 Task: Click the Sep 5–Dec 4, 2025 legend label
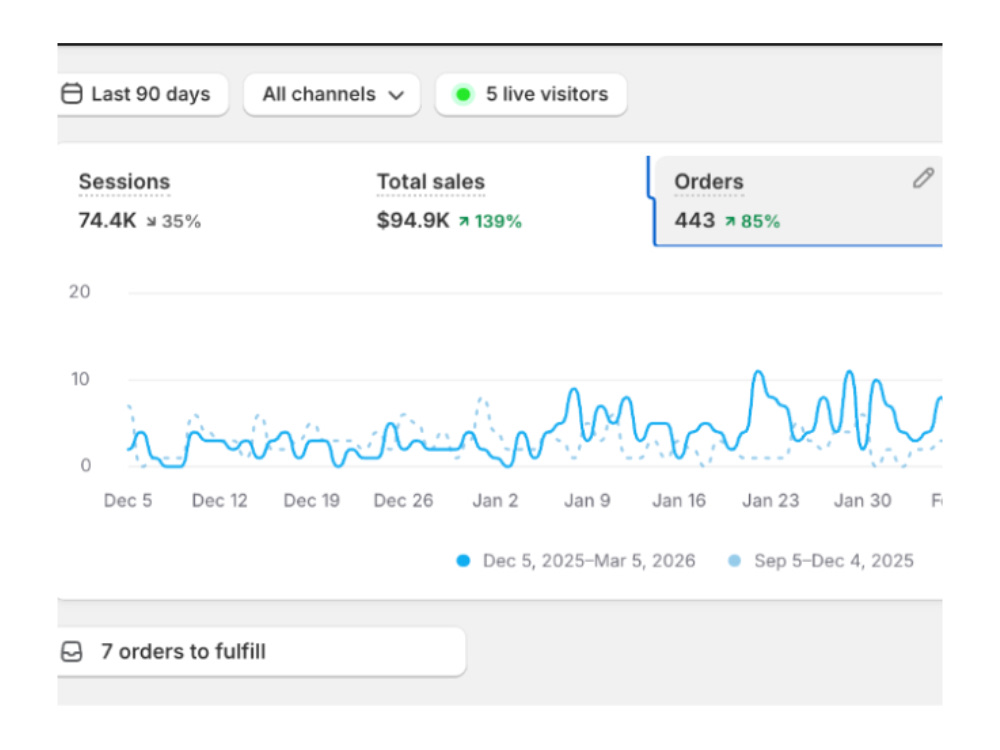click(834, 561)
